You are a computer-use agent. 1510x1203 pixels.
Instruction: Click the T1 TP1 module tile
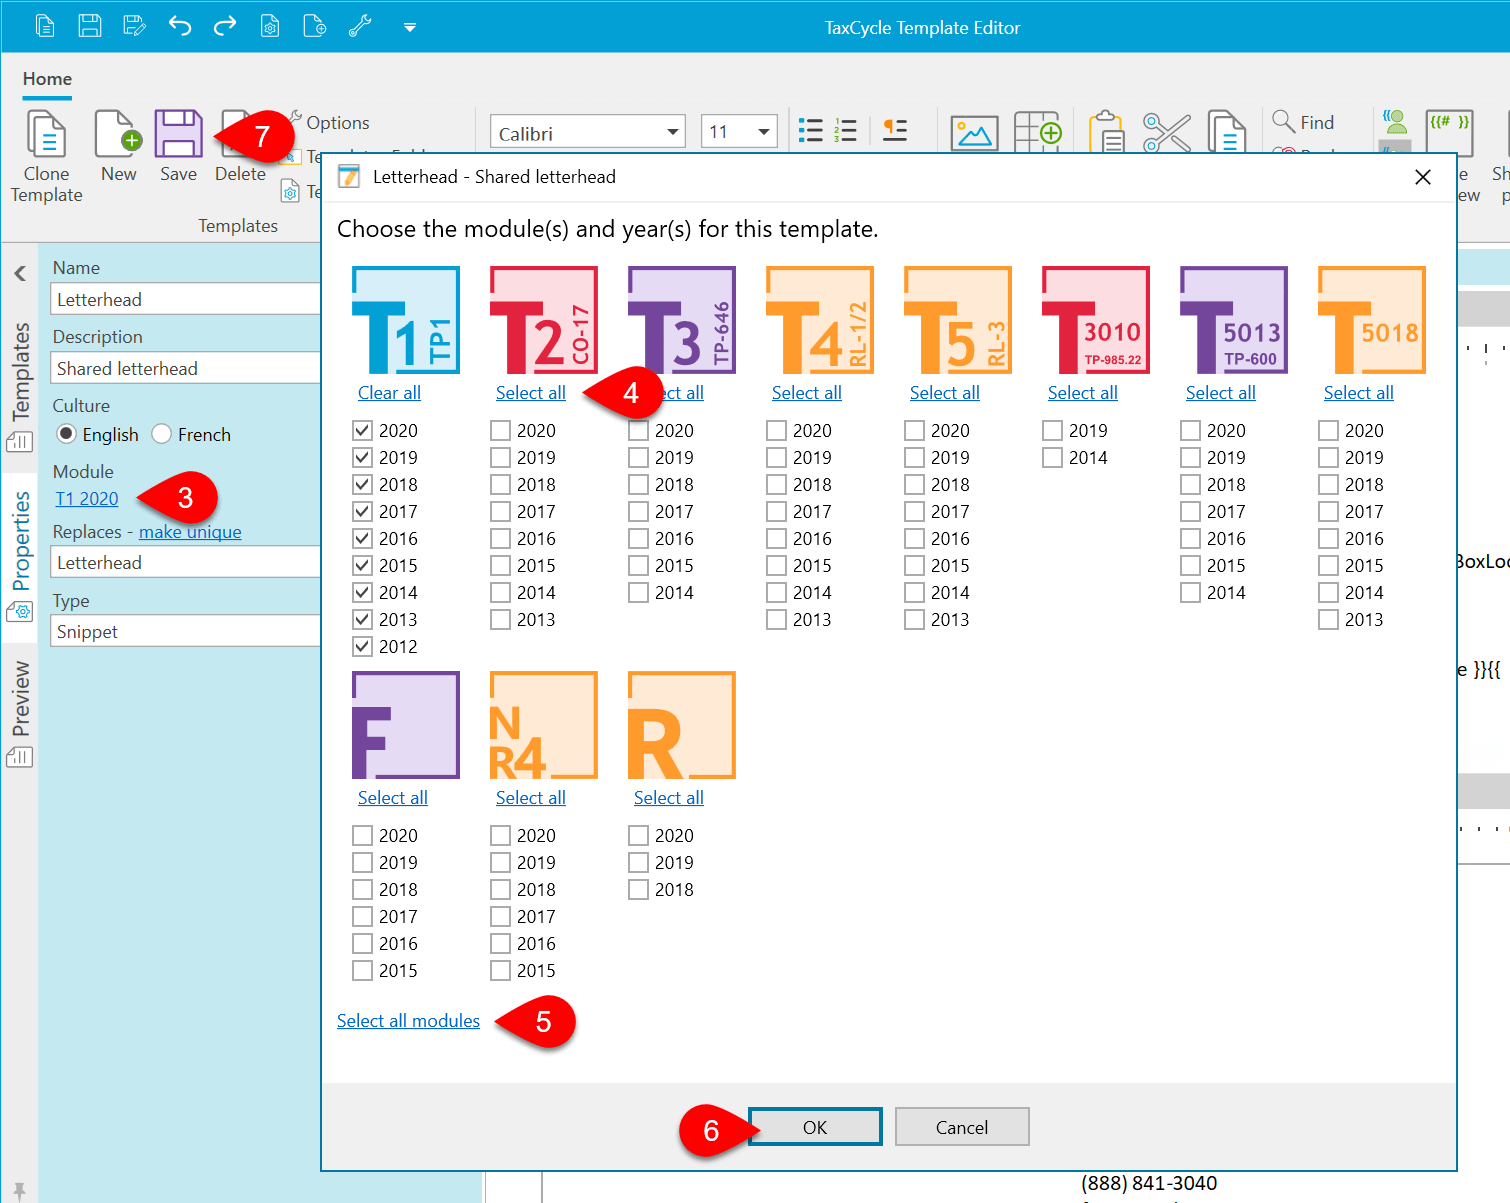click(x=406, y=320)
